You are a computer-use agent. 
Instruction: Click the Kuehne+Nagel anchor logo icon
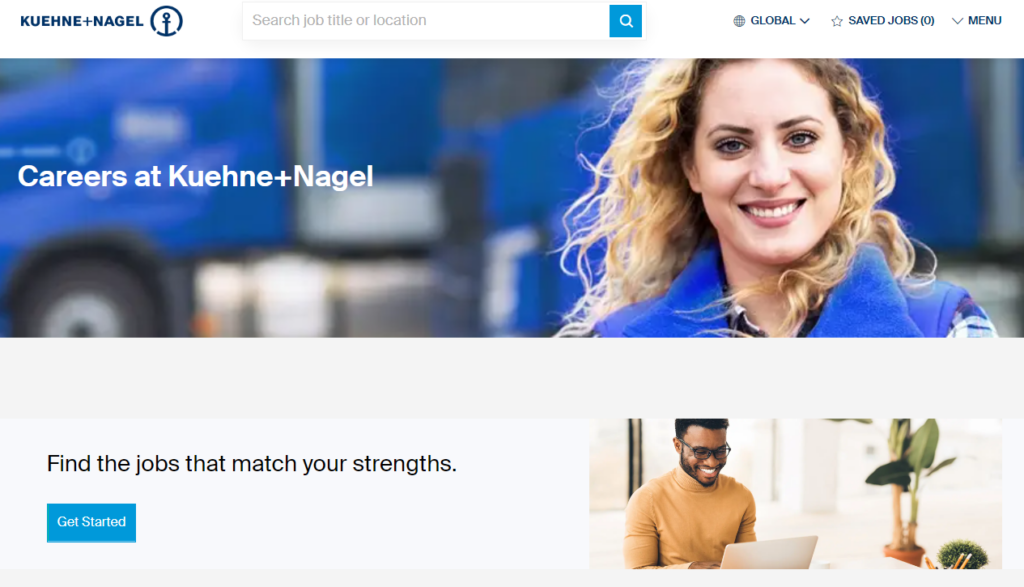[x=167, y=21]
